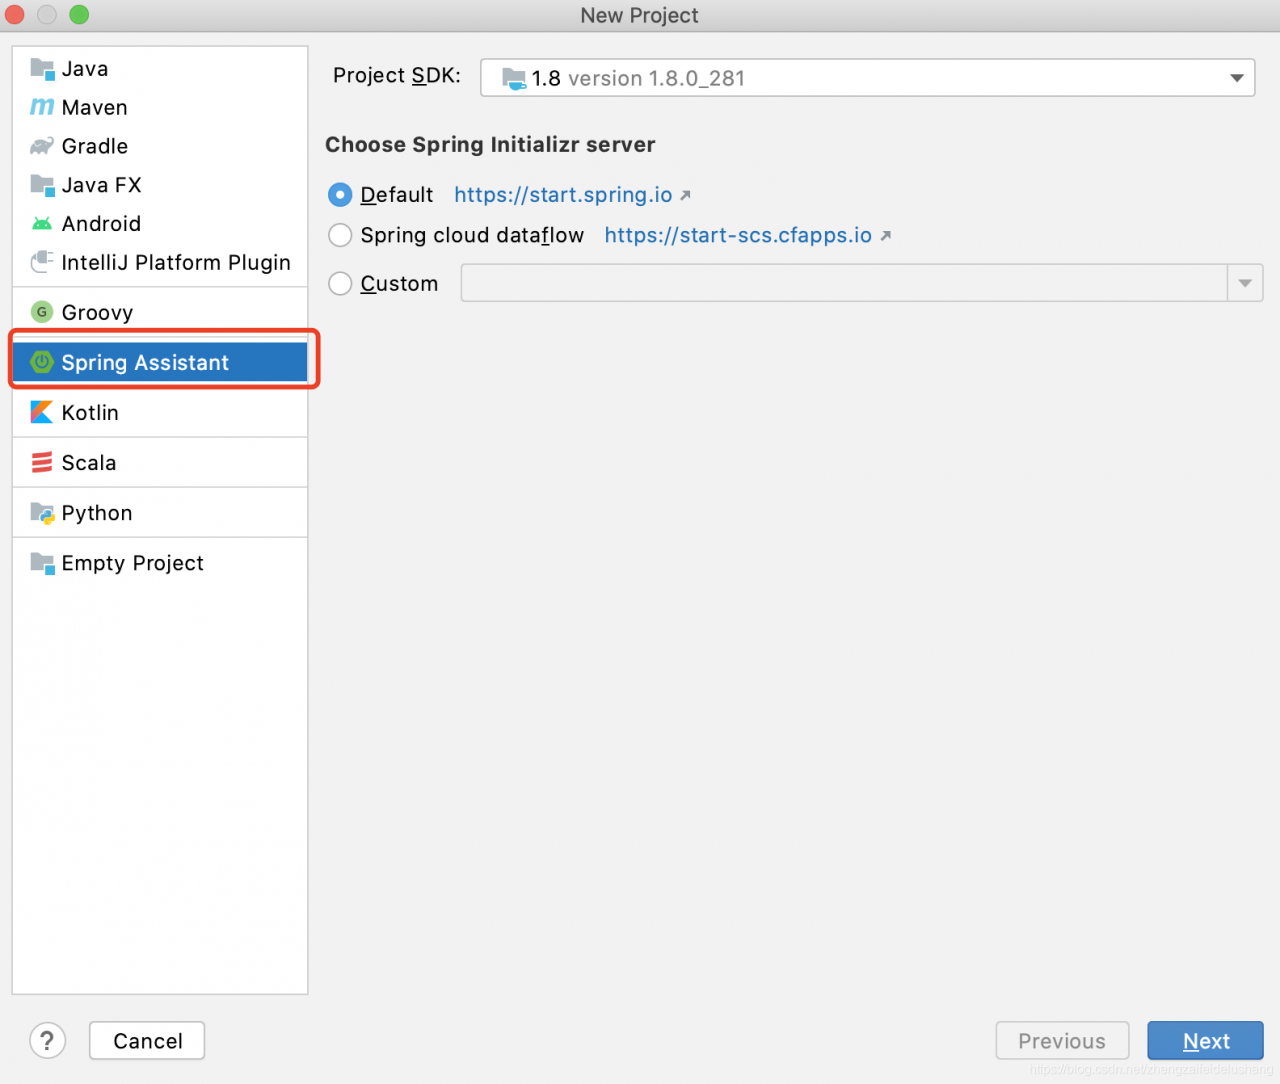Close the New Project dialog window
This screenshot has width=1280, height=1084.
coord(15,15)
